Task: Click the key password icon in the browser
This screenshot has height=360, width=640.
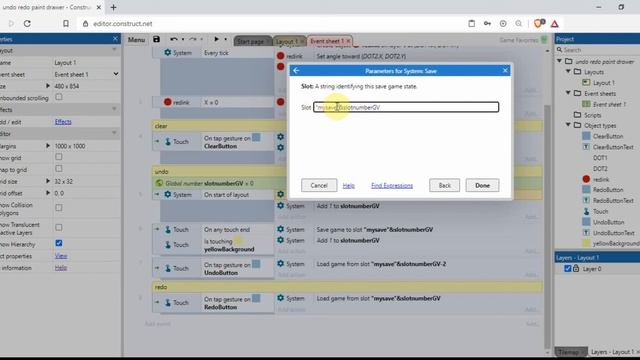Action: click(487, 24)
